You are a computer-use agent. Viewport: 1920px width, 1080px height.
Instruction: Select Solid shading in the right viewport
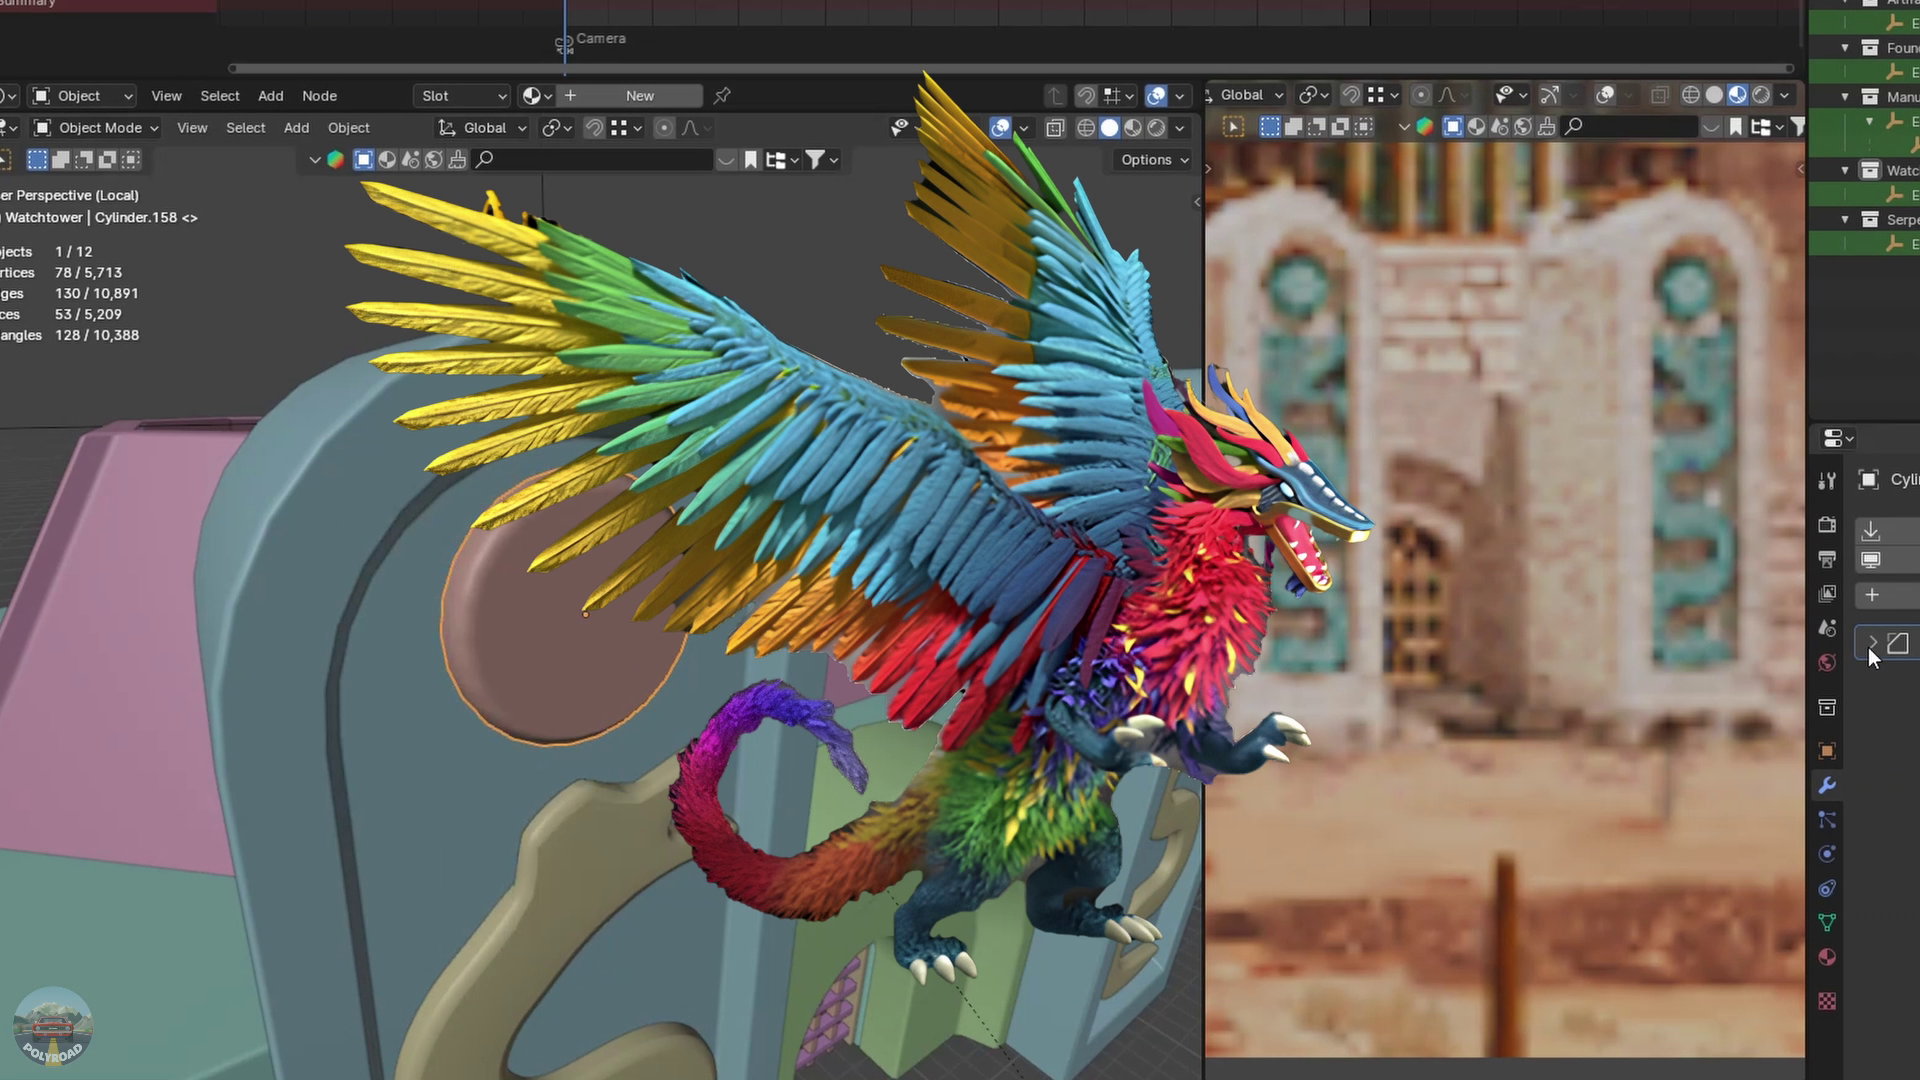1714,95
